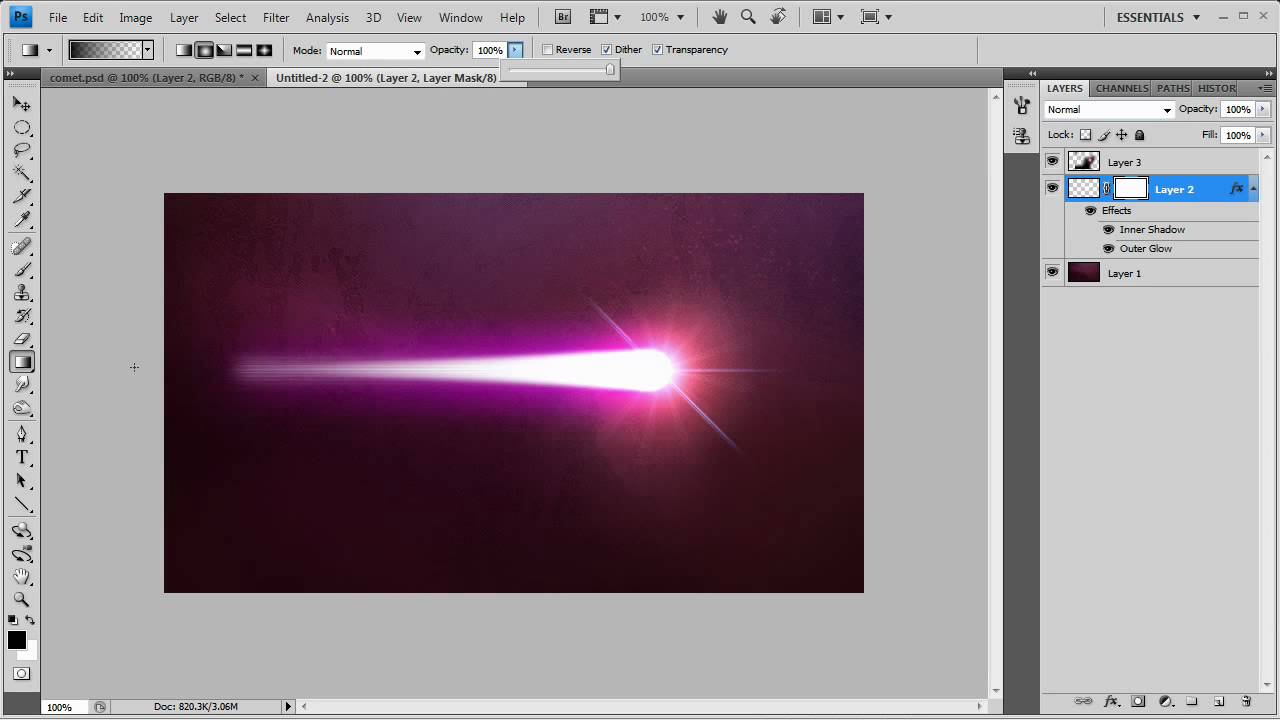Select the Dodge tool

point(22,385)
